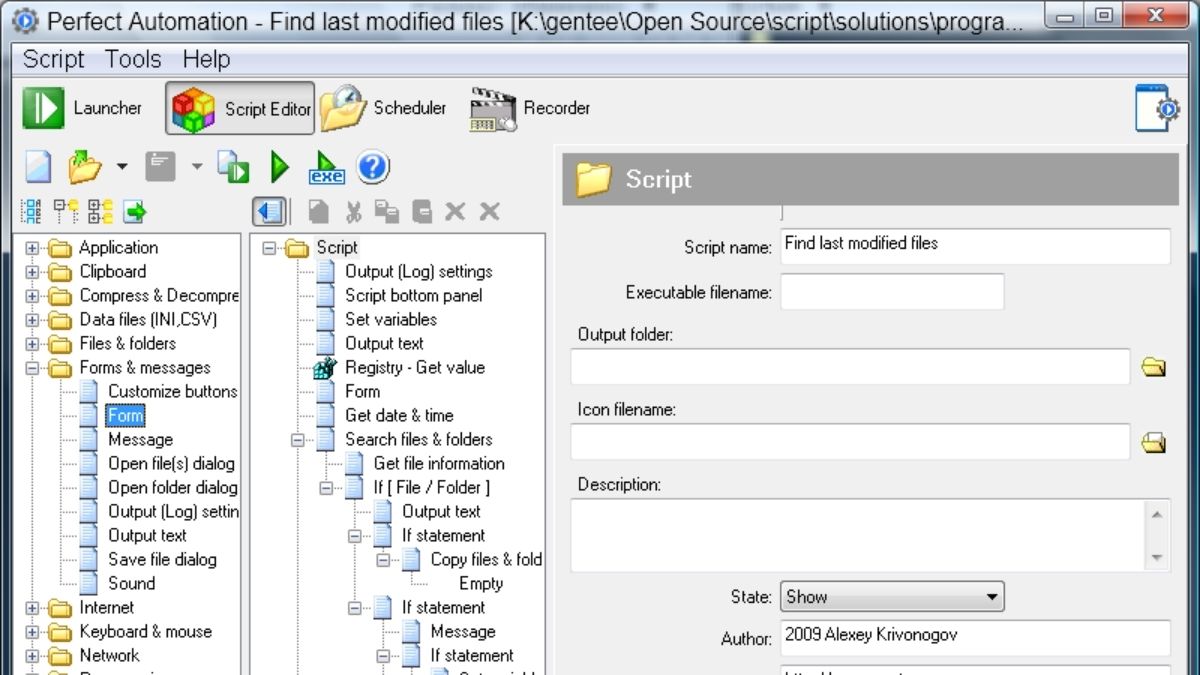Click the Executable filename field
This screenshot has width=1200, height=675.
click(892, 292)
